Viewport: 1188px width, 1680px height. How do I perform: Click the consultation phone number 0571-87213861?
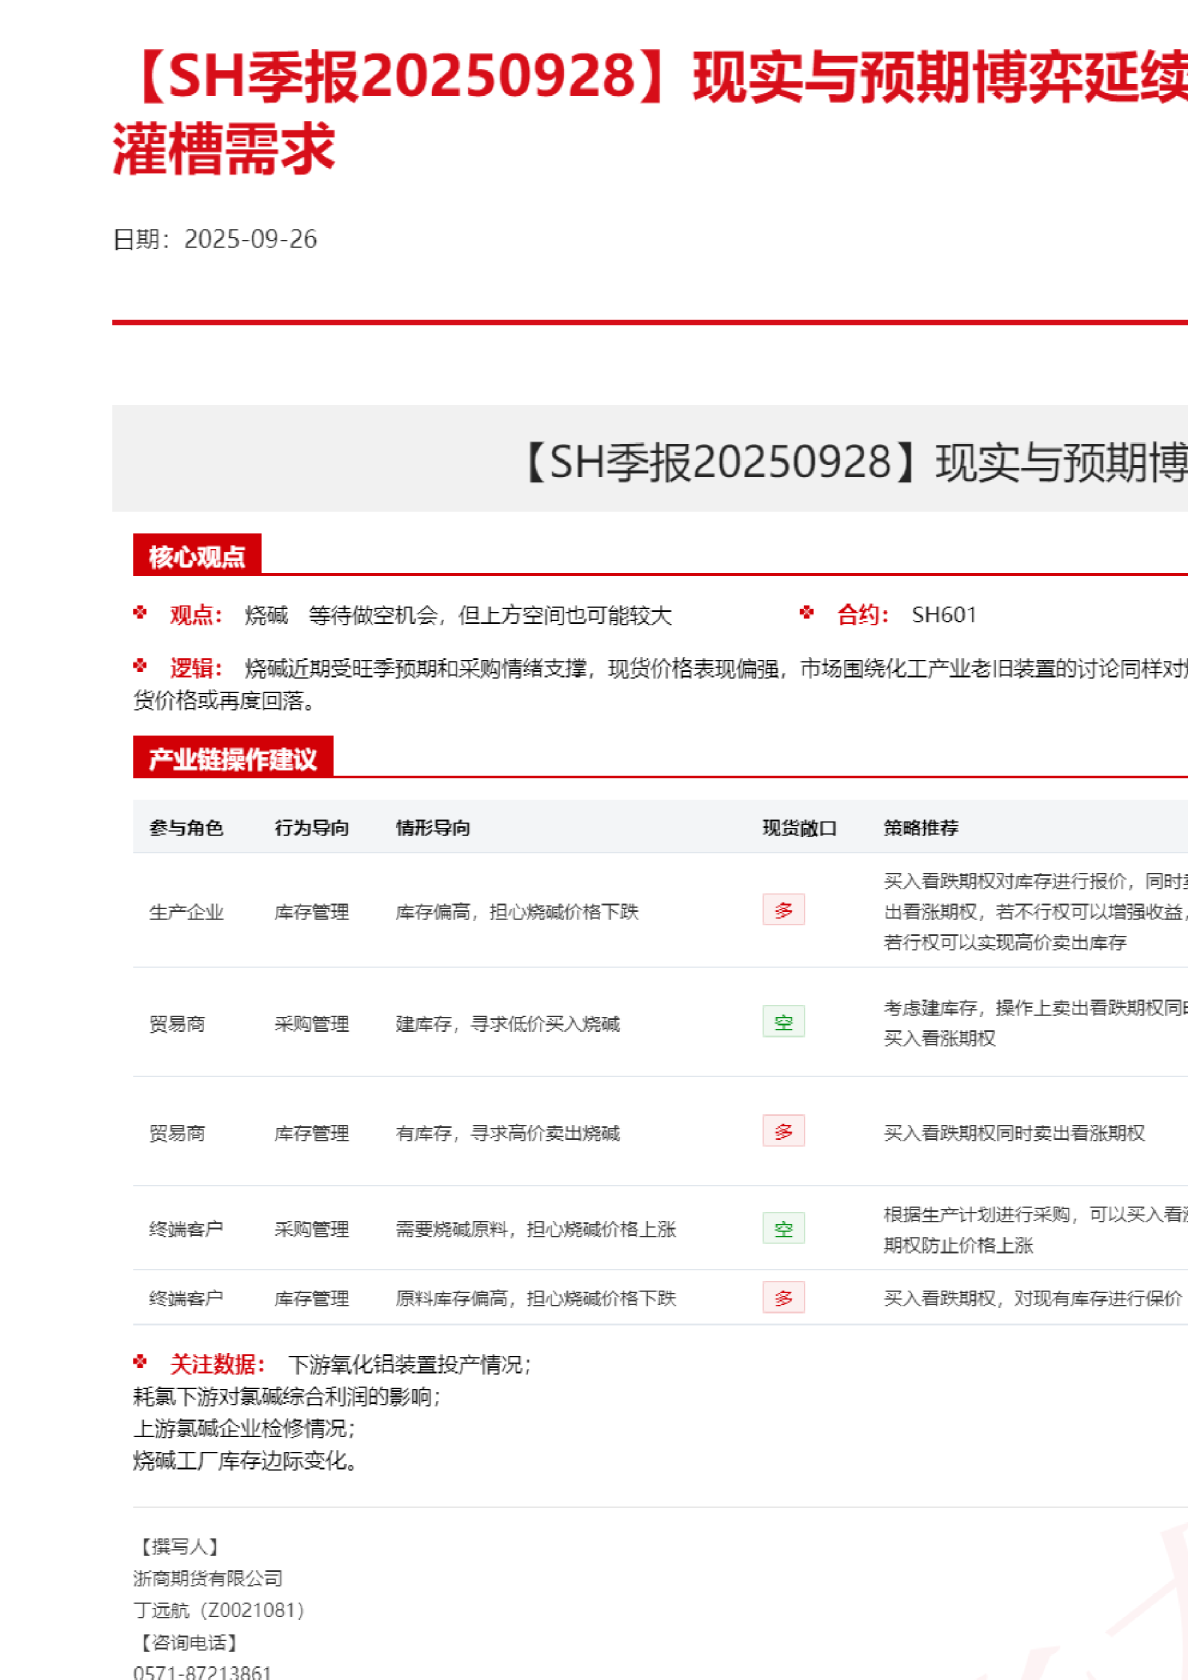coord(202,1672)
